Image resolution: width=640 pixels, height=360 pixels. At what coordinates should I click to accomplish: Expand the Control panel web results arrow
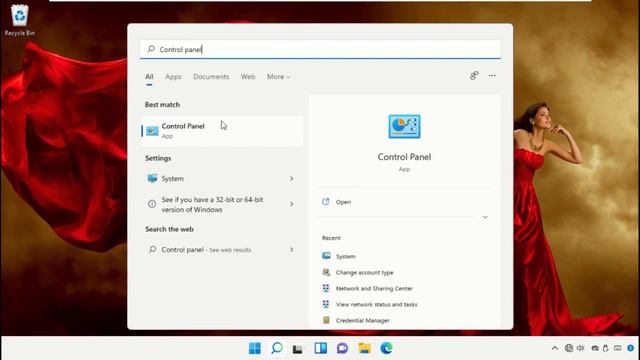[291, 249]
